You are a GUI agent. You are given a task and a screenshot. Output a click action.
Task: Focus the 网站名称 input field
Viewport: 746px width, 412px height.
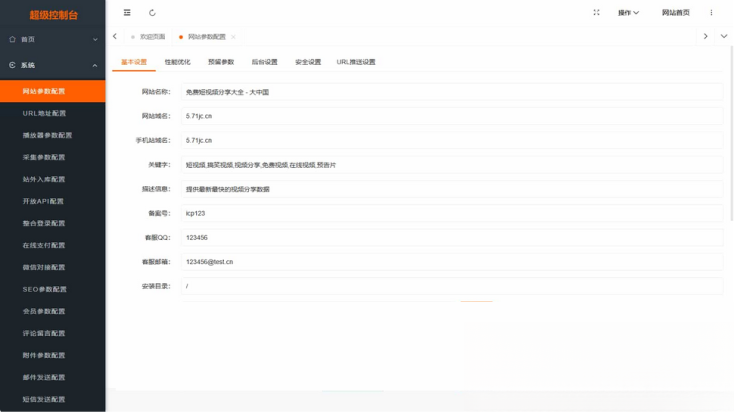tap(452, 92)
